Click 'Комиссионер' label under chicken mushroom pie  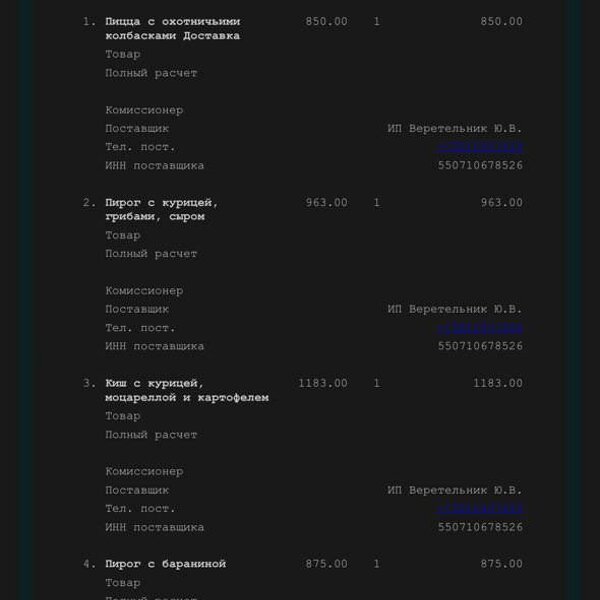click(144, 291)
